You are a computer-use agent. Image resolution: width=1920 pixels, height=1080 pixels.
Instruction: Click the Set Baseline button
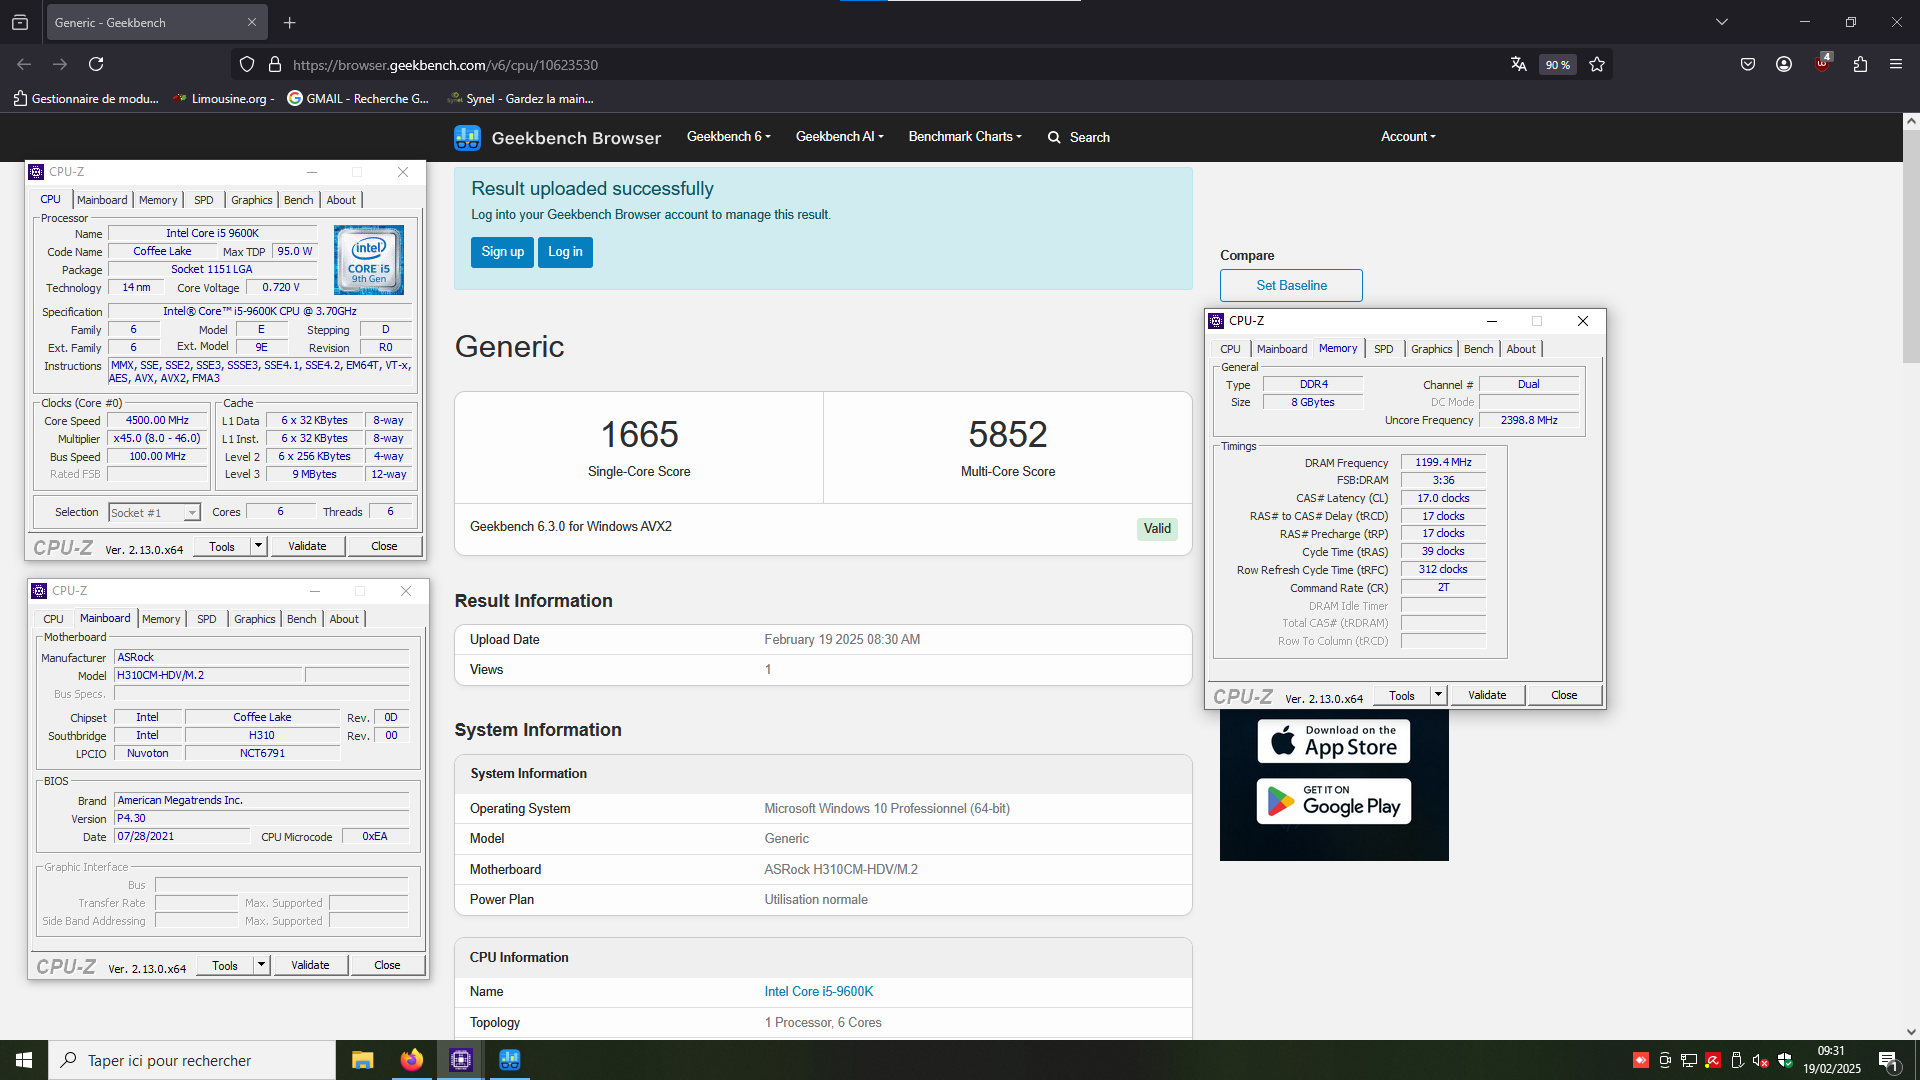click(1291, 285)
